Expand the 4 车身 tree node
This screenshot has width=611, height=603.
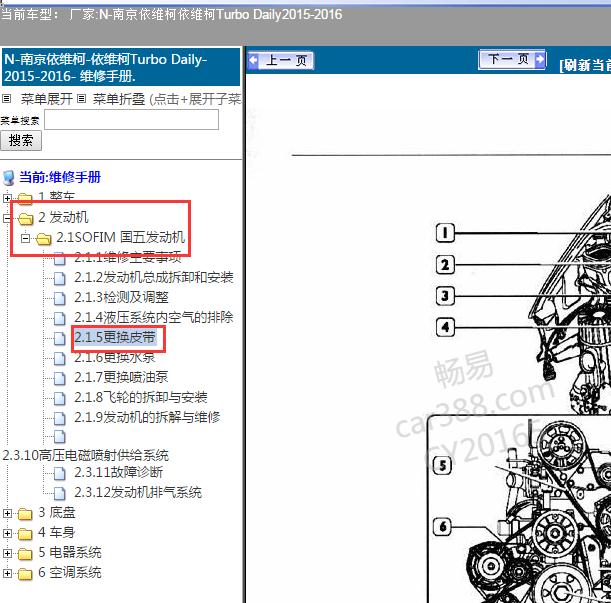click(7, 533)
